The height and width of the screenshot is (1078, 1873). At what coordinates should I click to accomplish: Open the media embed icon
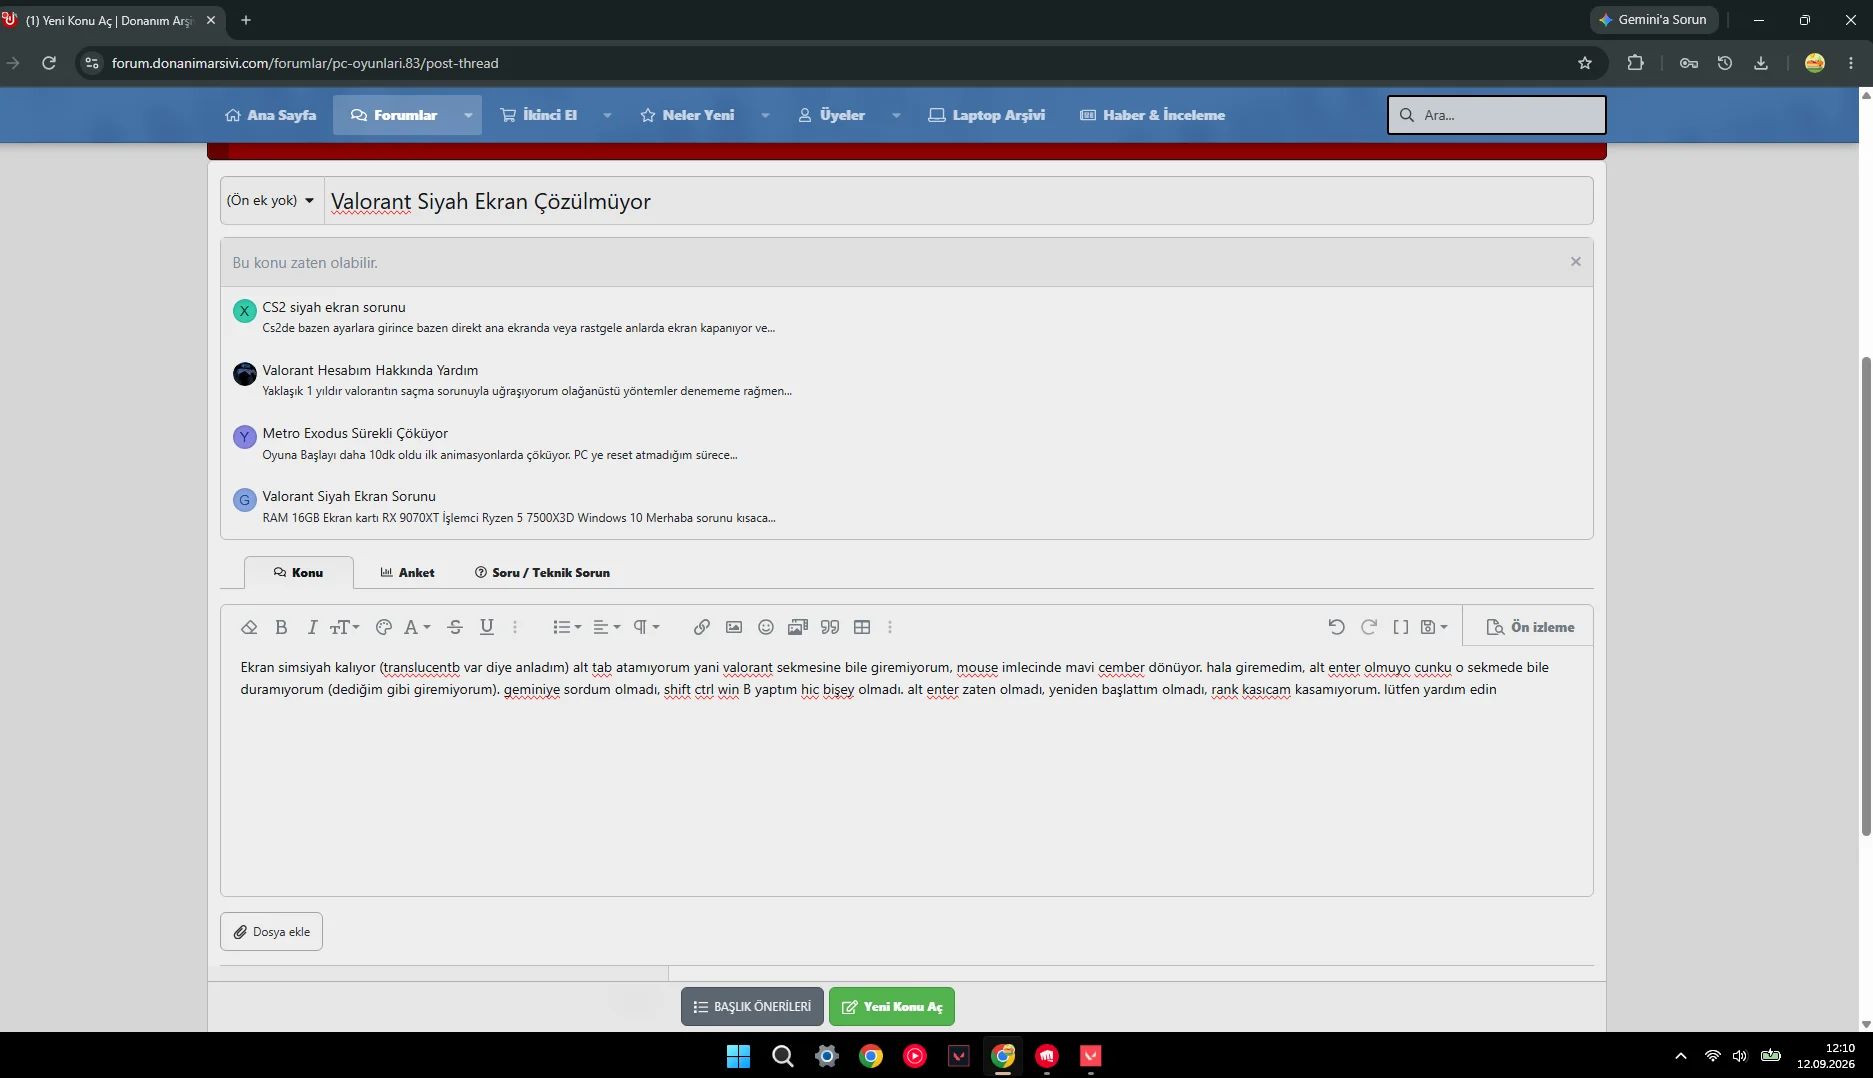[x=798, y=627]
